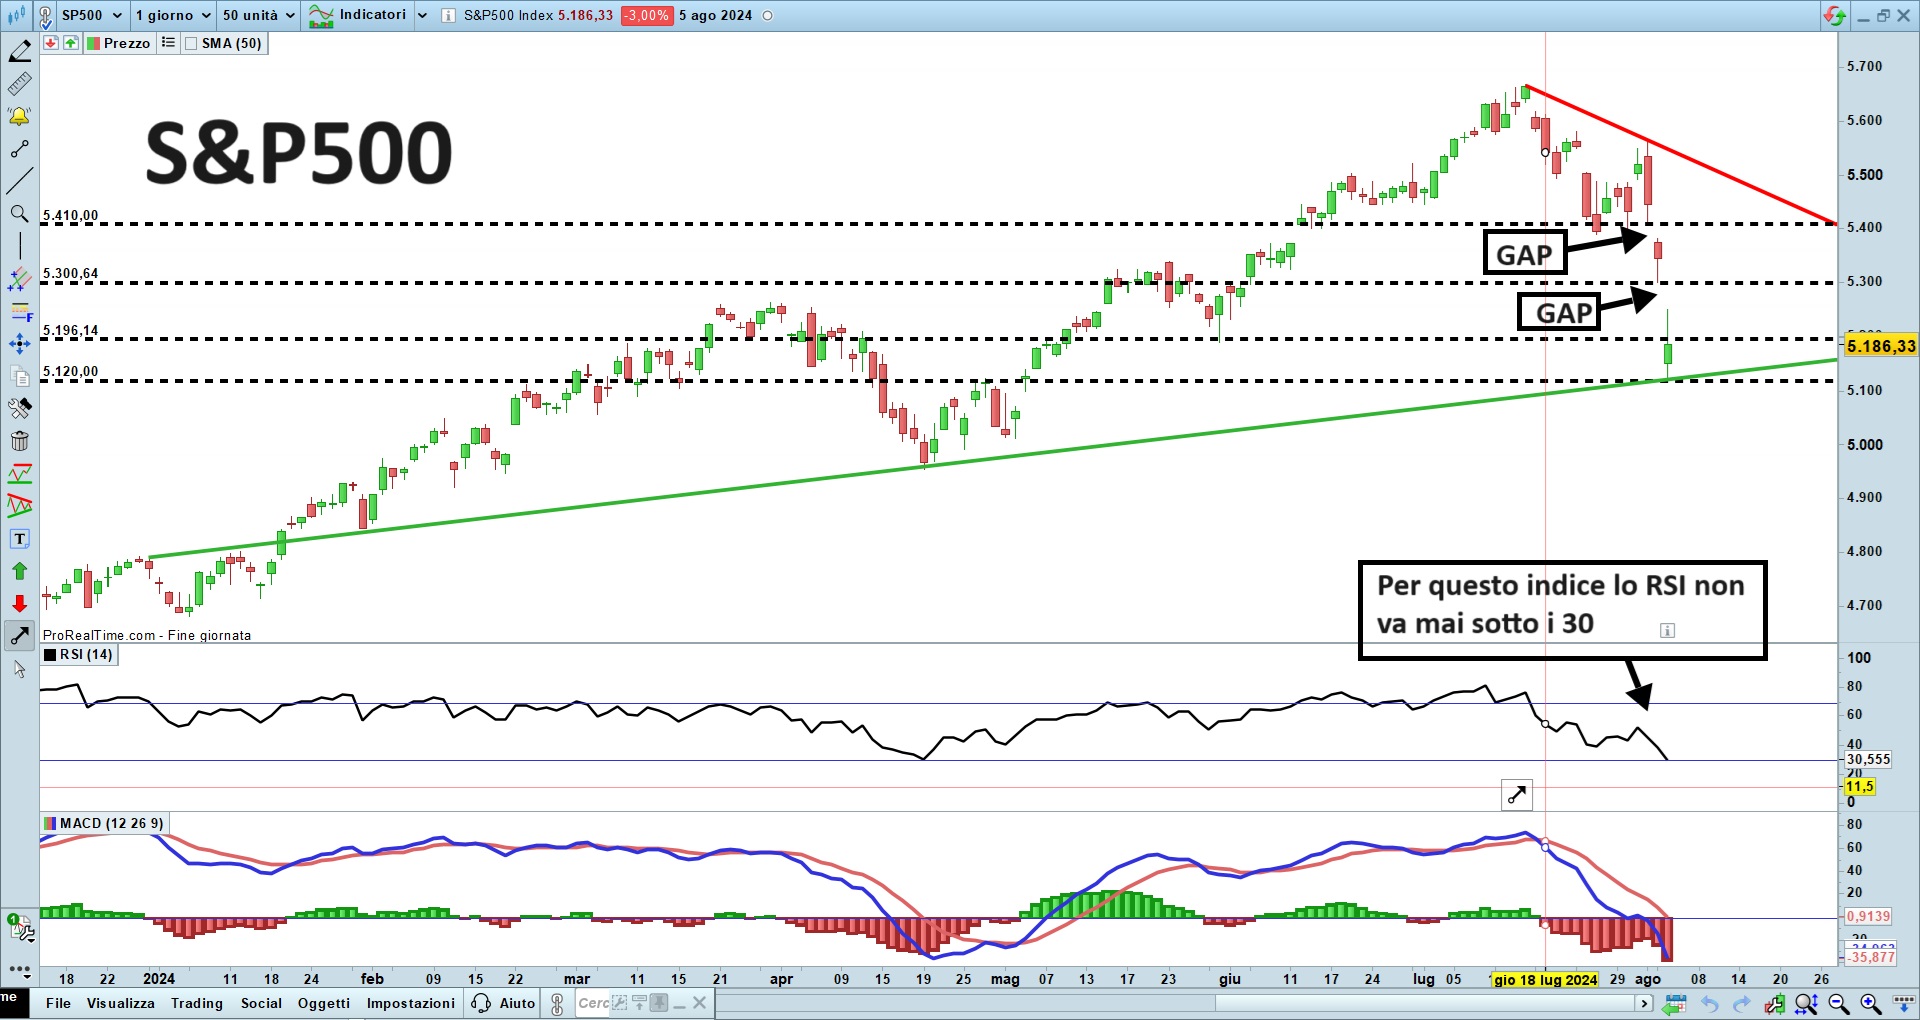Screen dimensions: 1920x1020
Task: Select the diagonal trend line tool
Action: click(x=20, y=181)
